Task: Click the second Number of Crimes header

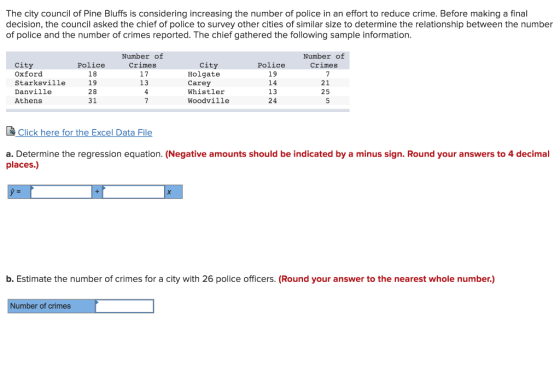Action: (324, 61)
